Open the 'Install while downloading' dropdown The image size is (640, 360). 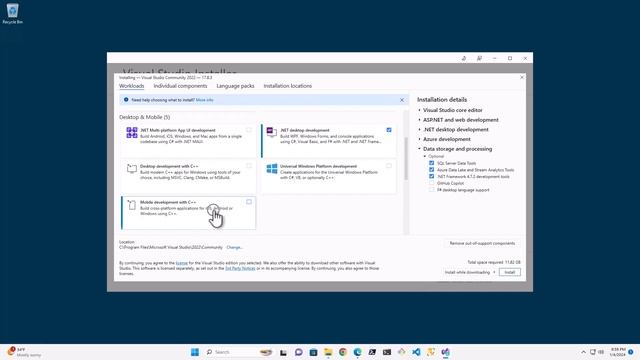[470, 272]
